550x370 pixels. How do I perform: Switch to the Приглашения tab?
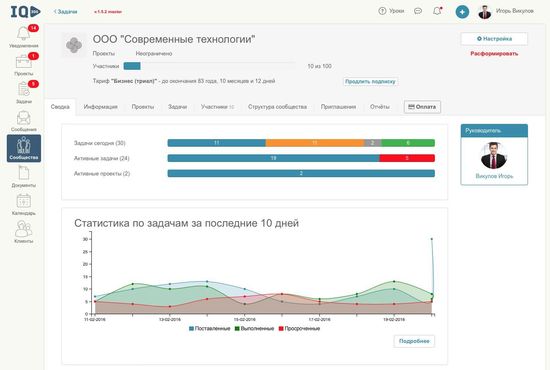(338, 107)
